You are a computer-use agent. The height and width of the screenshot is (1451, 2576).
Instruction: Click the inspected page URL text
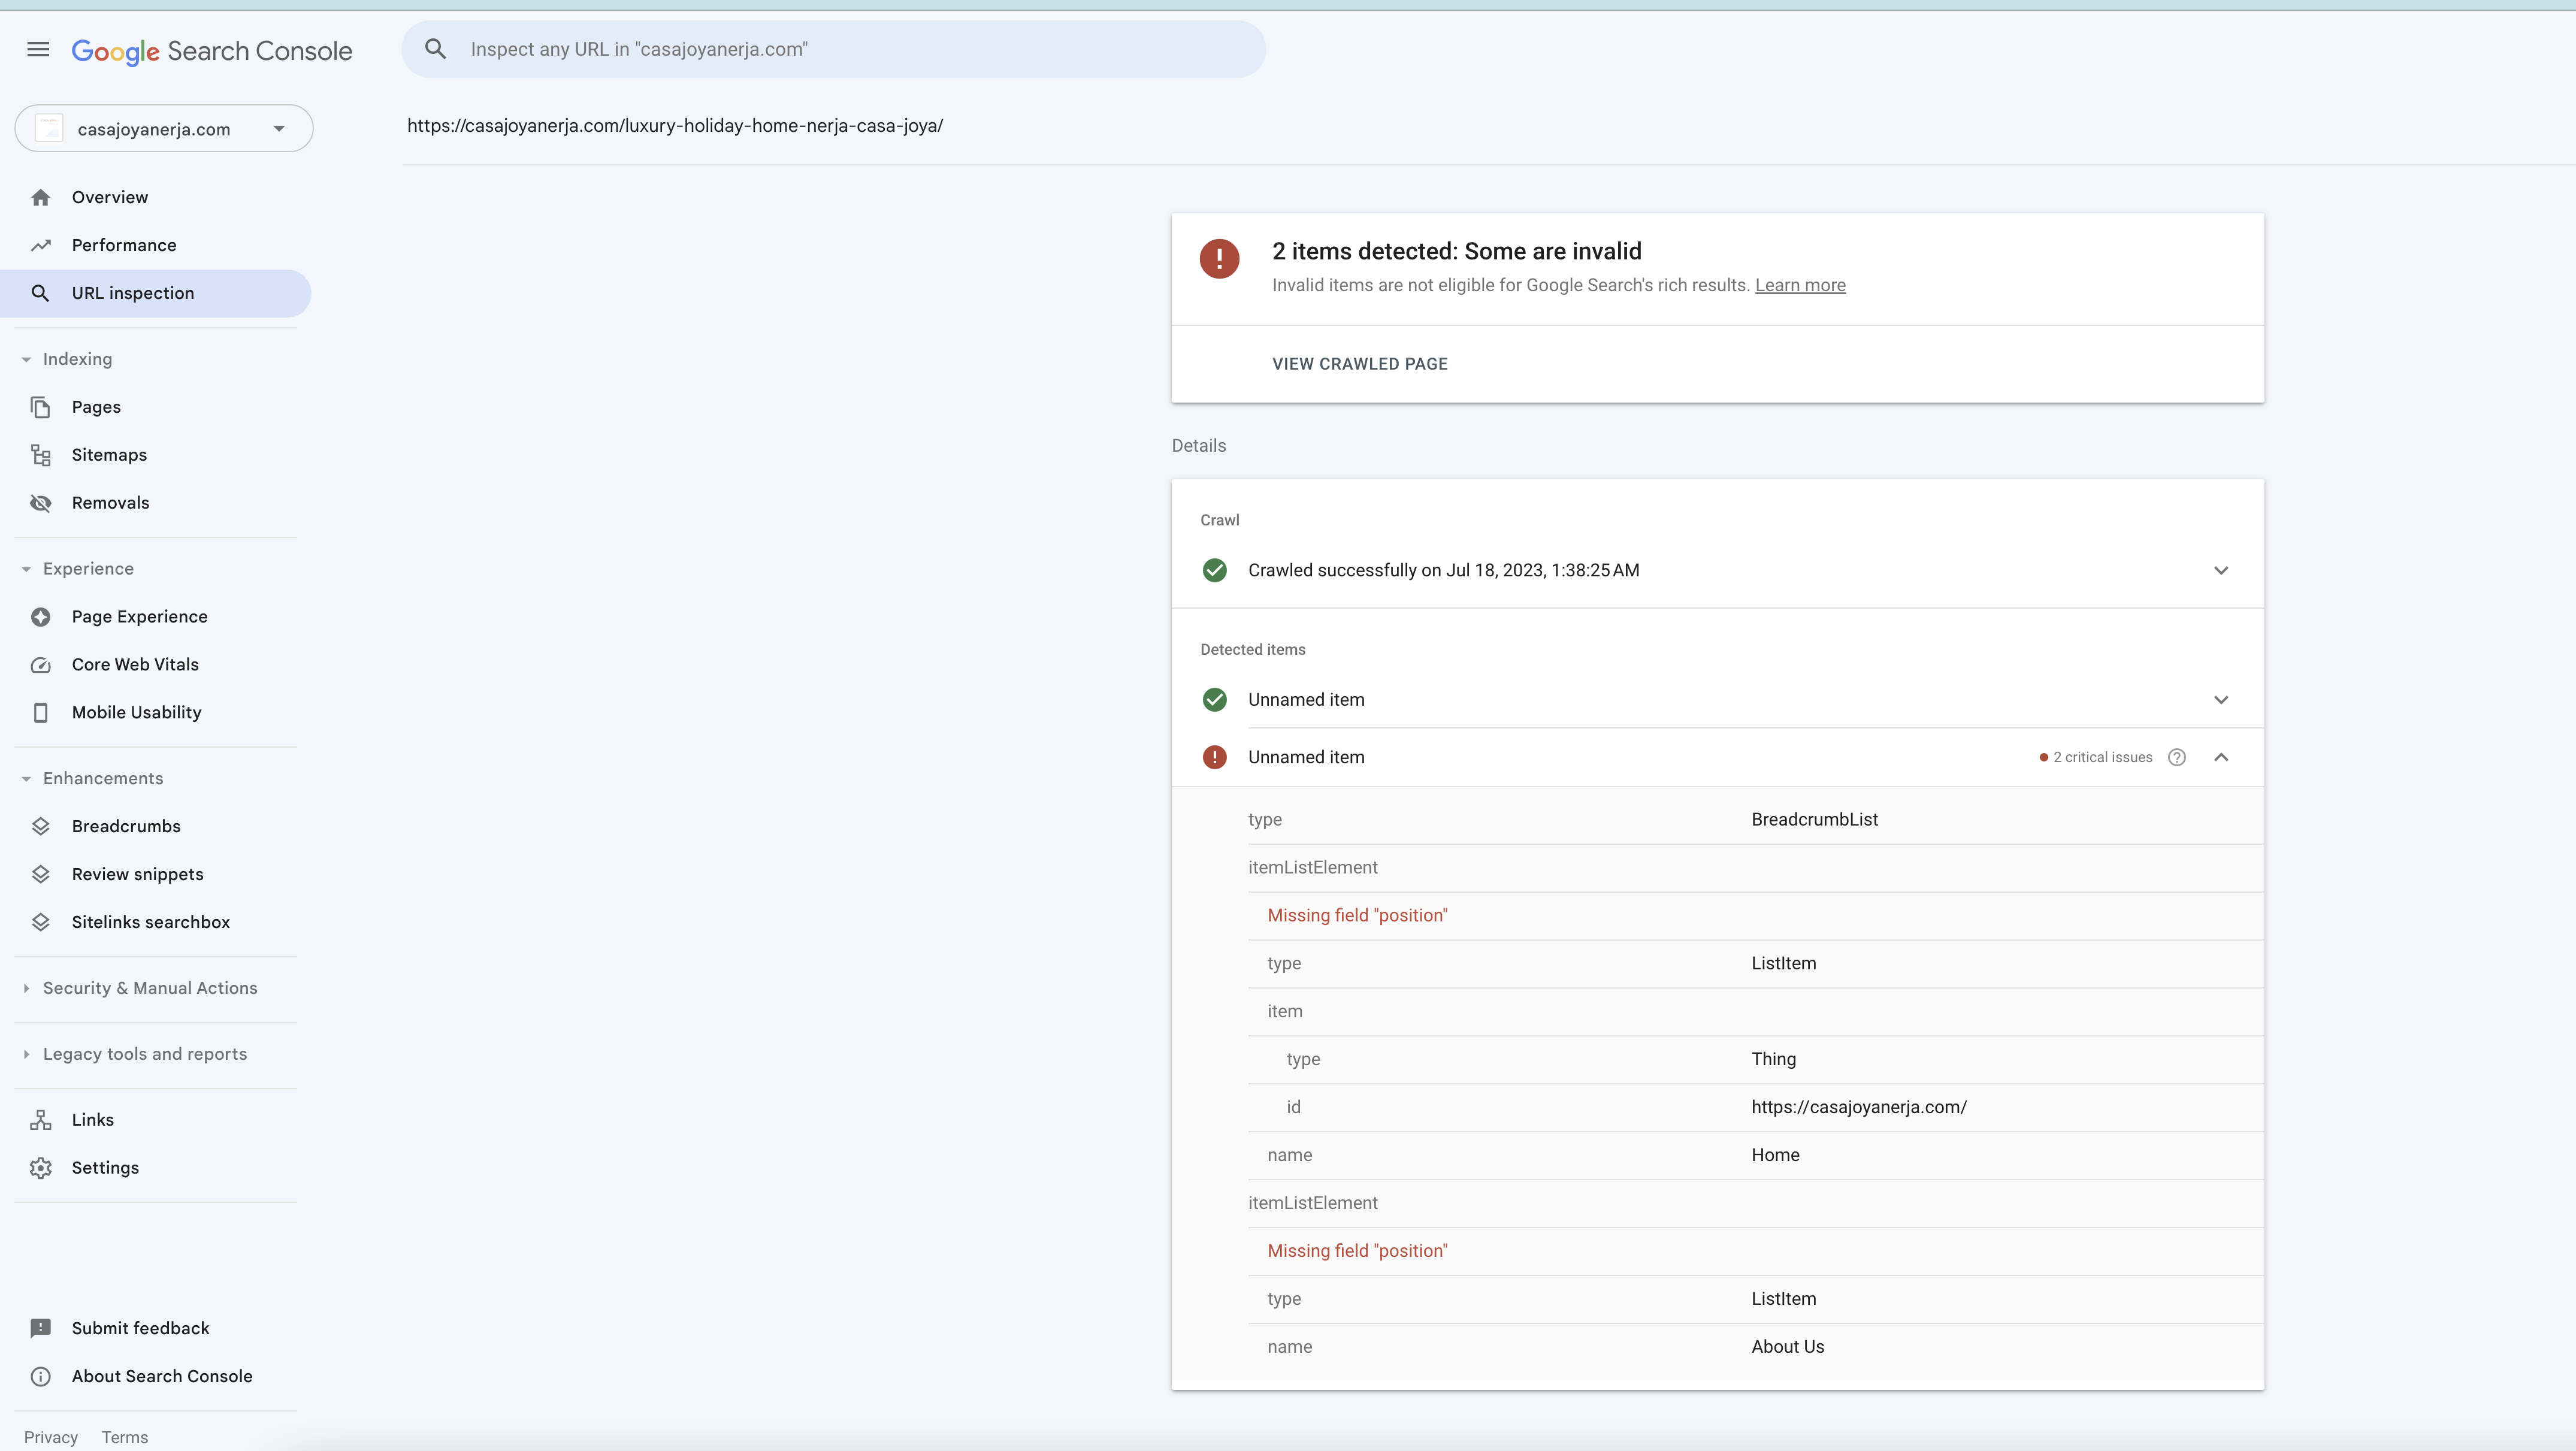pos(675,126)
